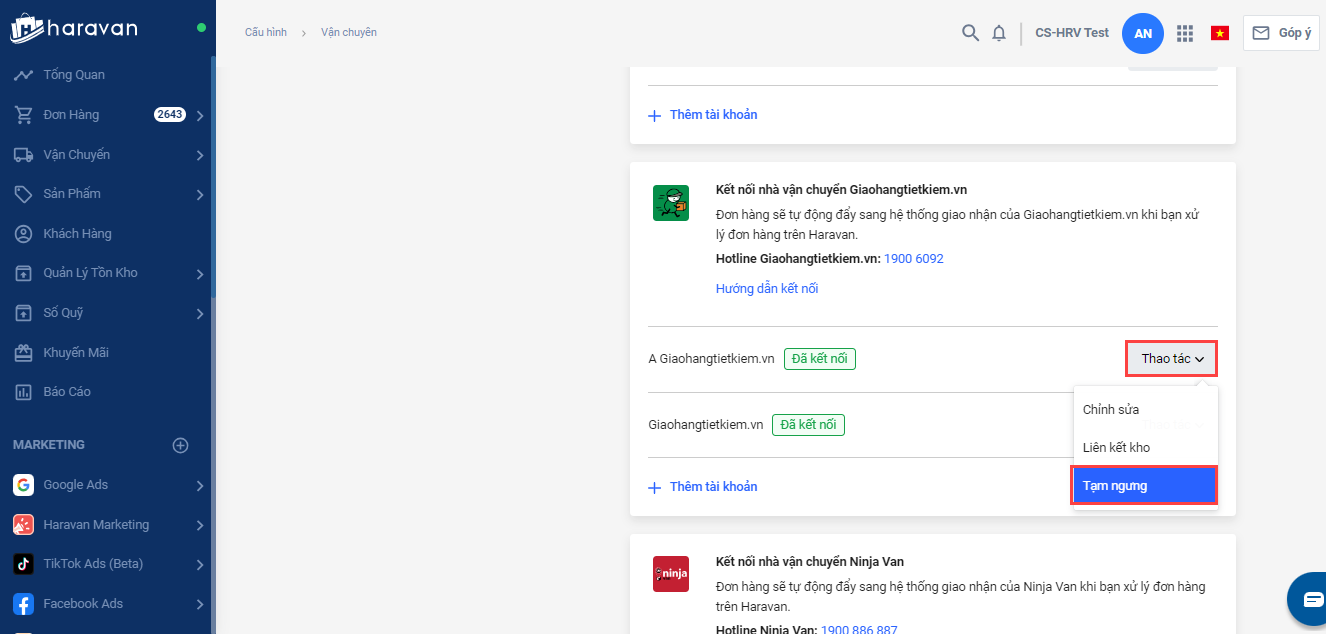Image resolution: width=1326 pixels, height=634 pixels.
Task: Open the Hướng dẫn kết nối link
Action: (767, 289)
